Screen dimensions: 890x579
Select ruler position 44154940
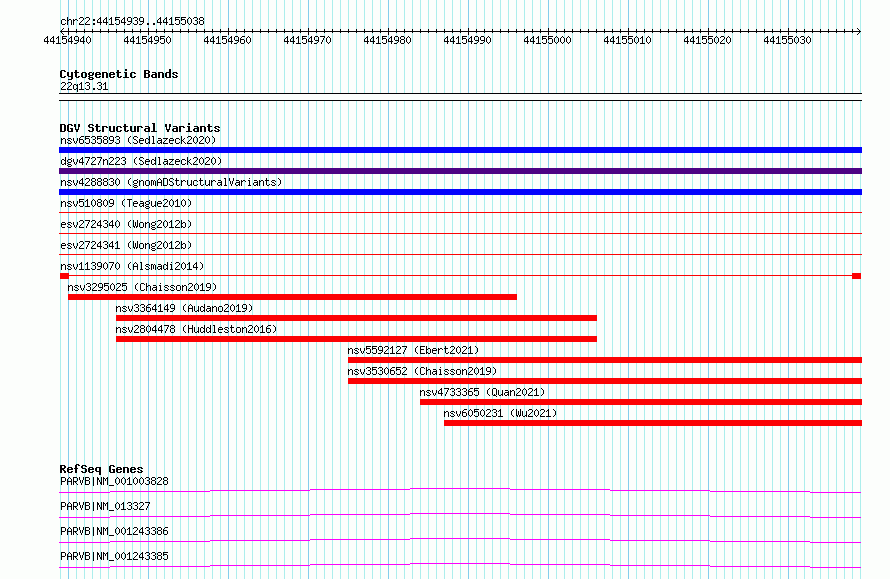68,40
